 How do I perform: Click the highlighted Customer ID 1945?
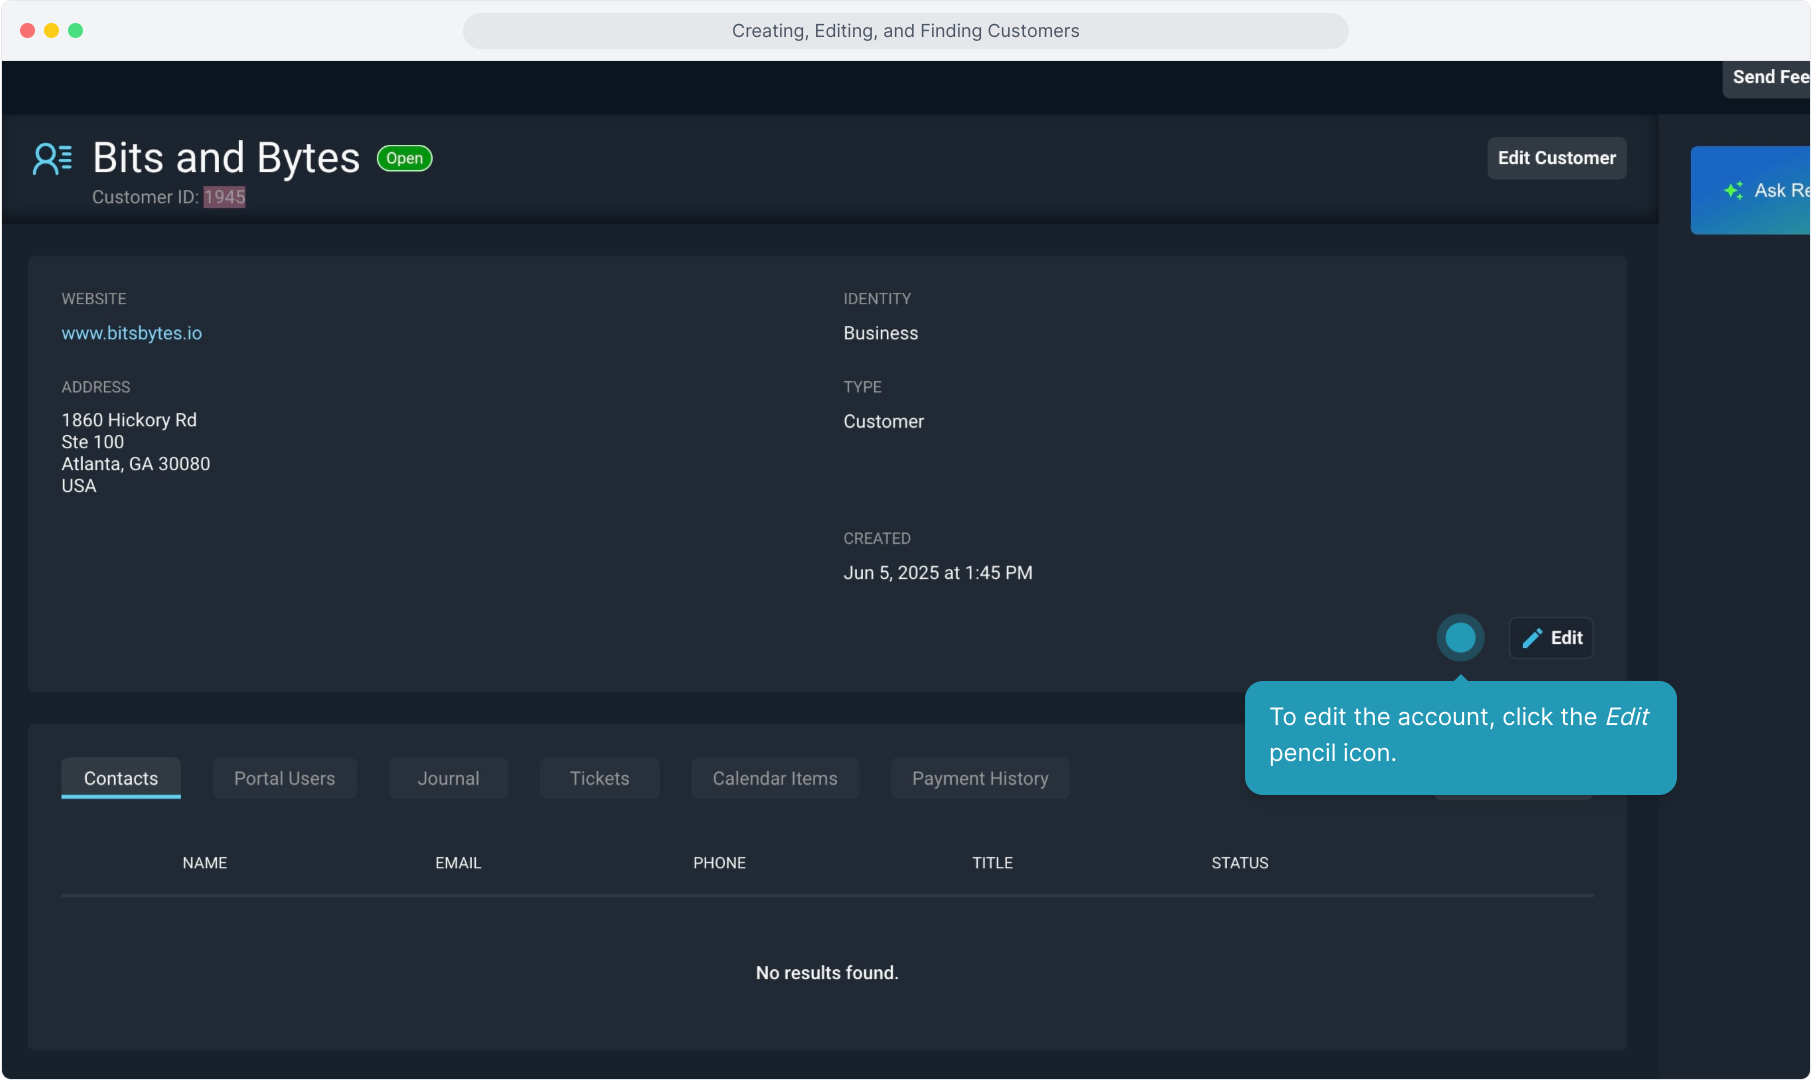click(224, 197)
